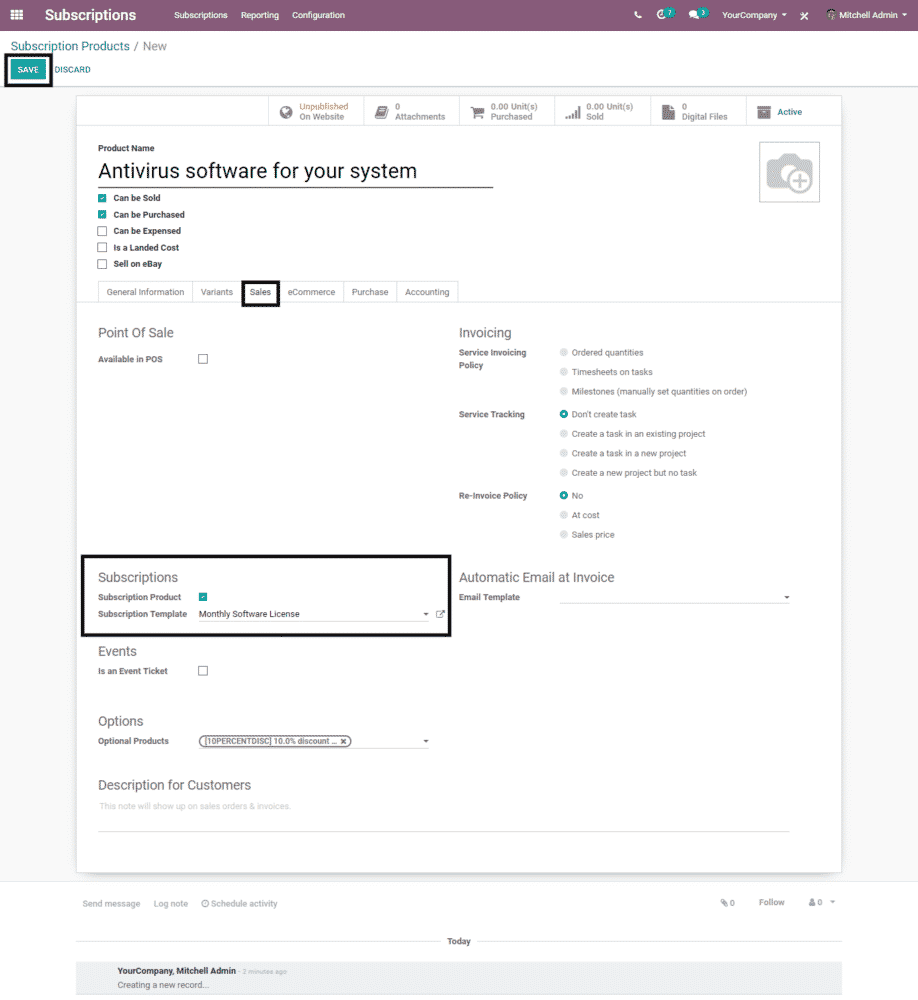The width and height of the screenshot is (918, 1000).
Task: Click the Unpublished On Website globe button
Action: (x=315, y=112)
